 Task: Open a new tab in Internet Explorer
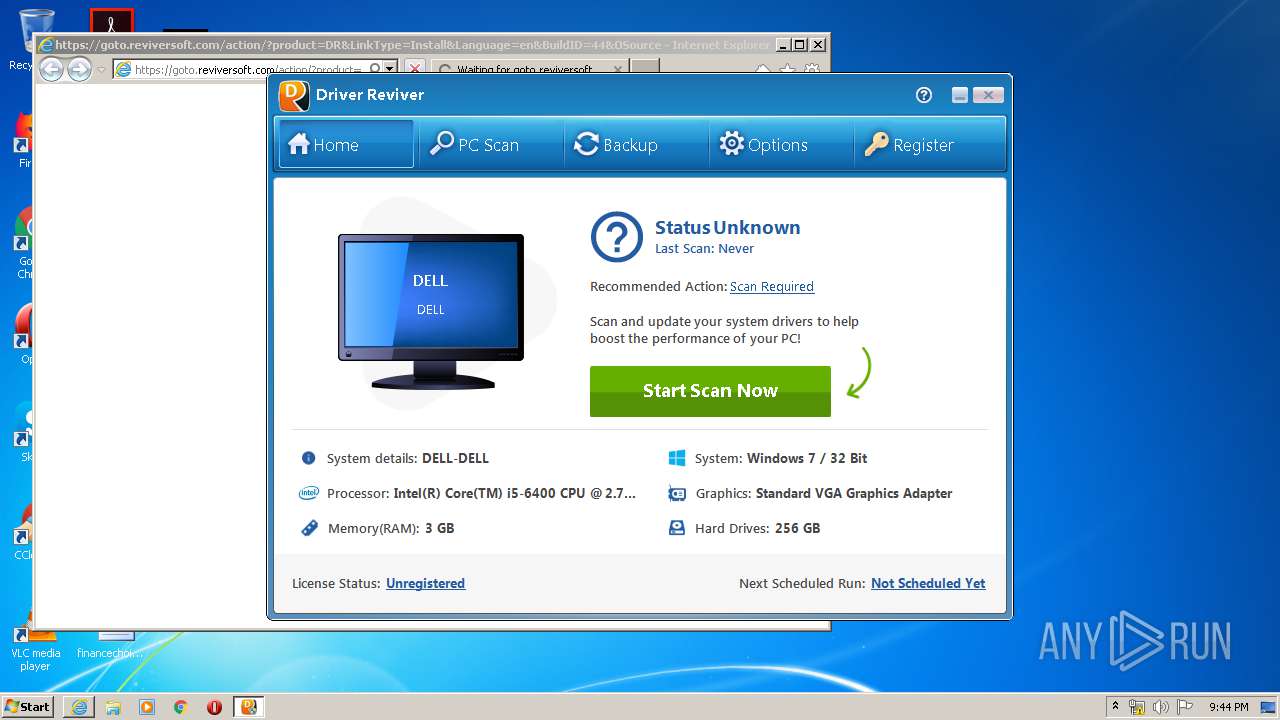[646, 68]
